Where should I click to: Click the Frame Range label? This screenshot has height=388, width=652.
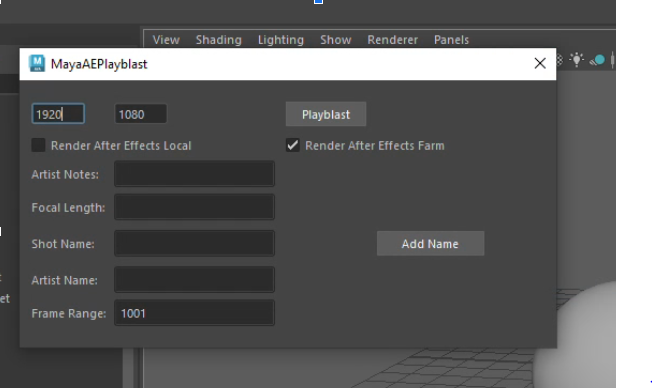click(69, 314)
